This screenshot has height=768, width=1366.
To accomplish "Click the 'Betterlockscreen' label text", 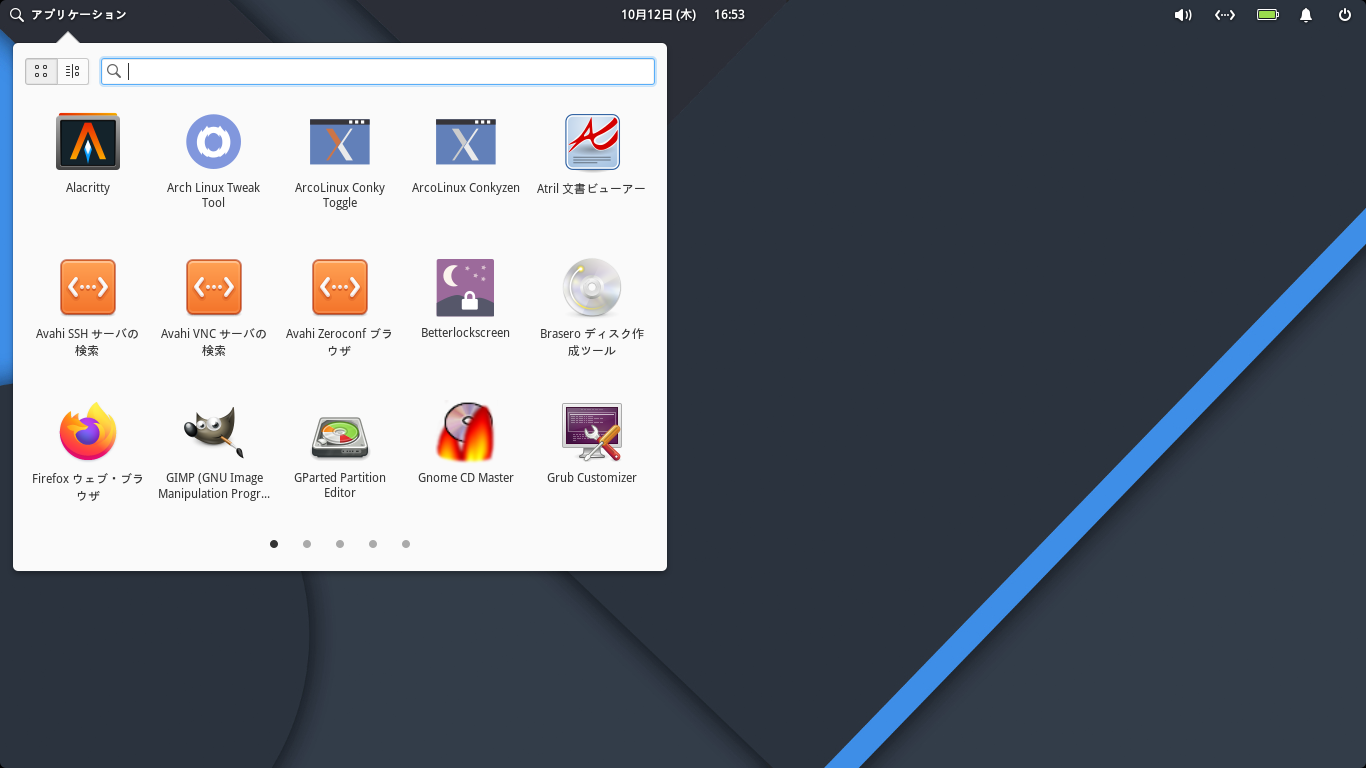I will click(466, 333).
